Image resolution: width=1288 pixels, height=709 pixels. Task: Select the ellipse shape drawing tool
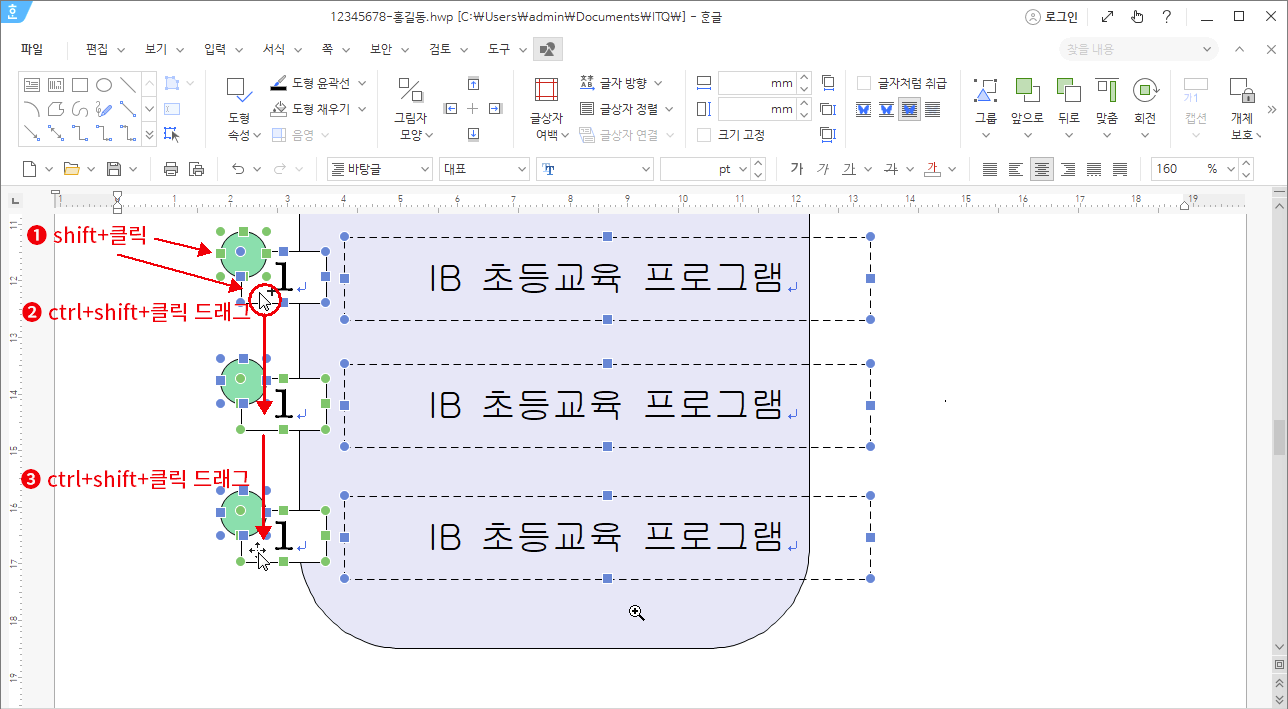click(104, 85)
